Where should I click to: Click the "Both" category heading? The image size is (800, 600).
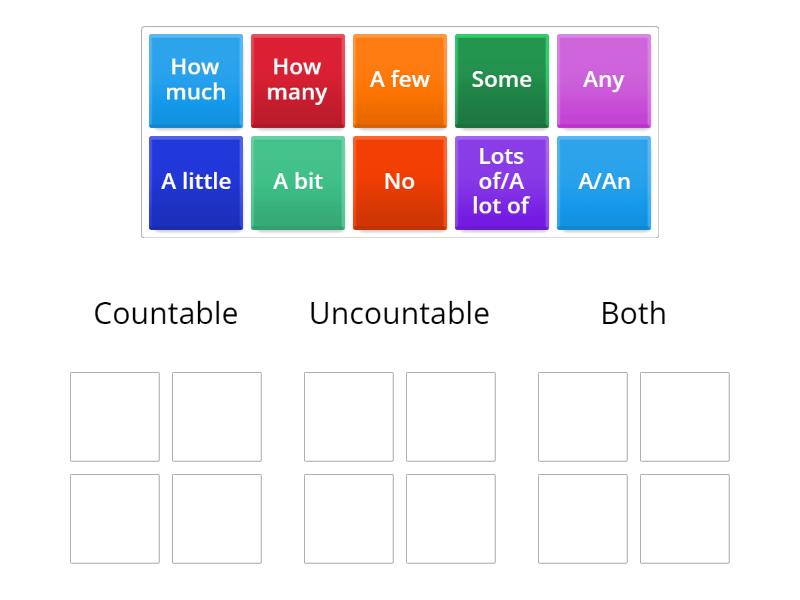tap(632, 313)
